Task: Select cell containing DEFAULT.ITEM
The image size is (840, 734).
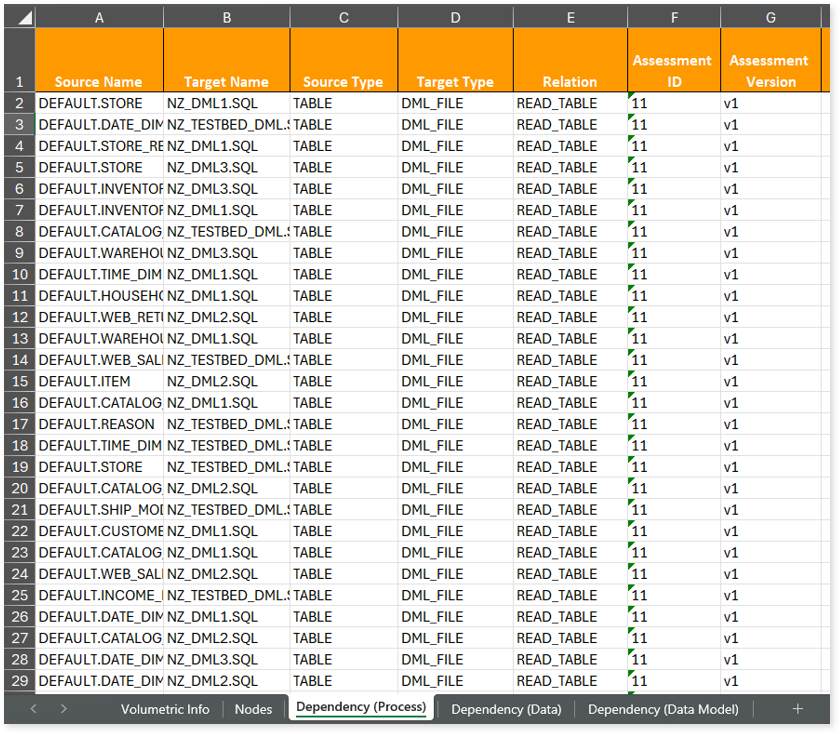Action: 99,381
